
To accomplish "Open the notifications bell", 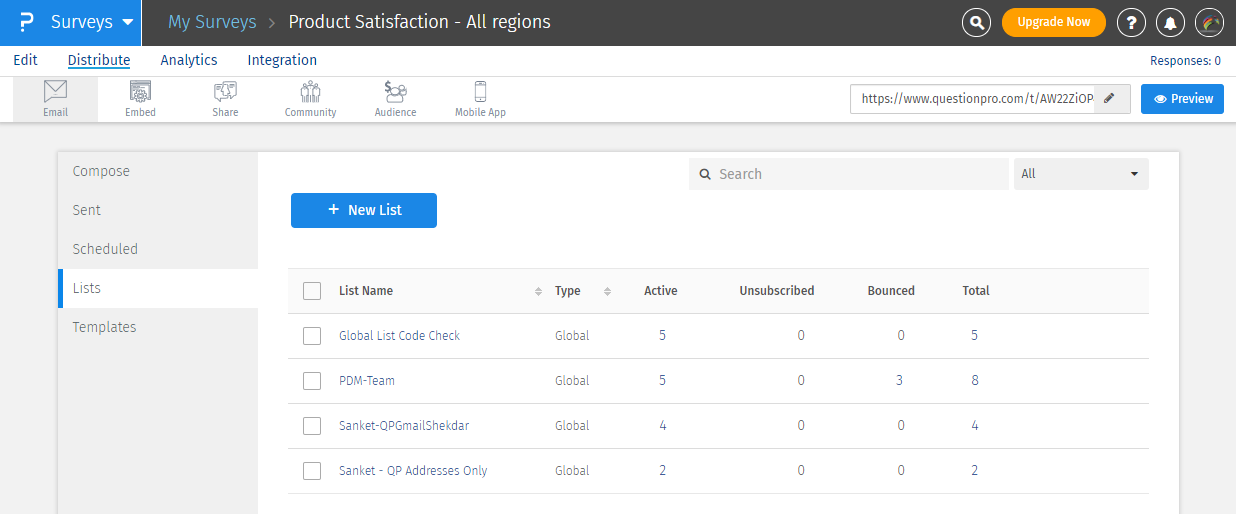I will click(1171, 22).
